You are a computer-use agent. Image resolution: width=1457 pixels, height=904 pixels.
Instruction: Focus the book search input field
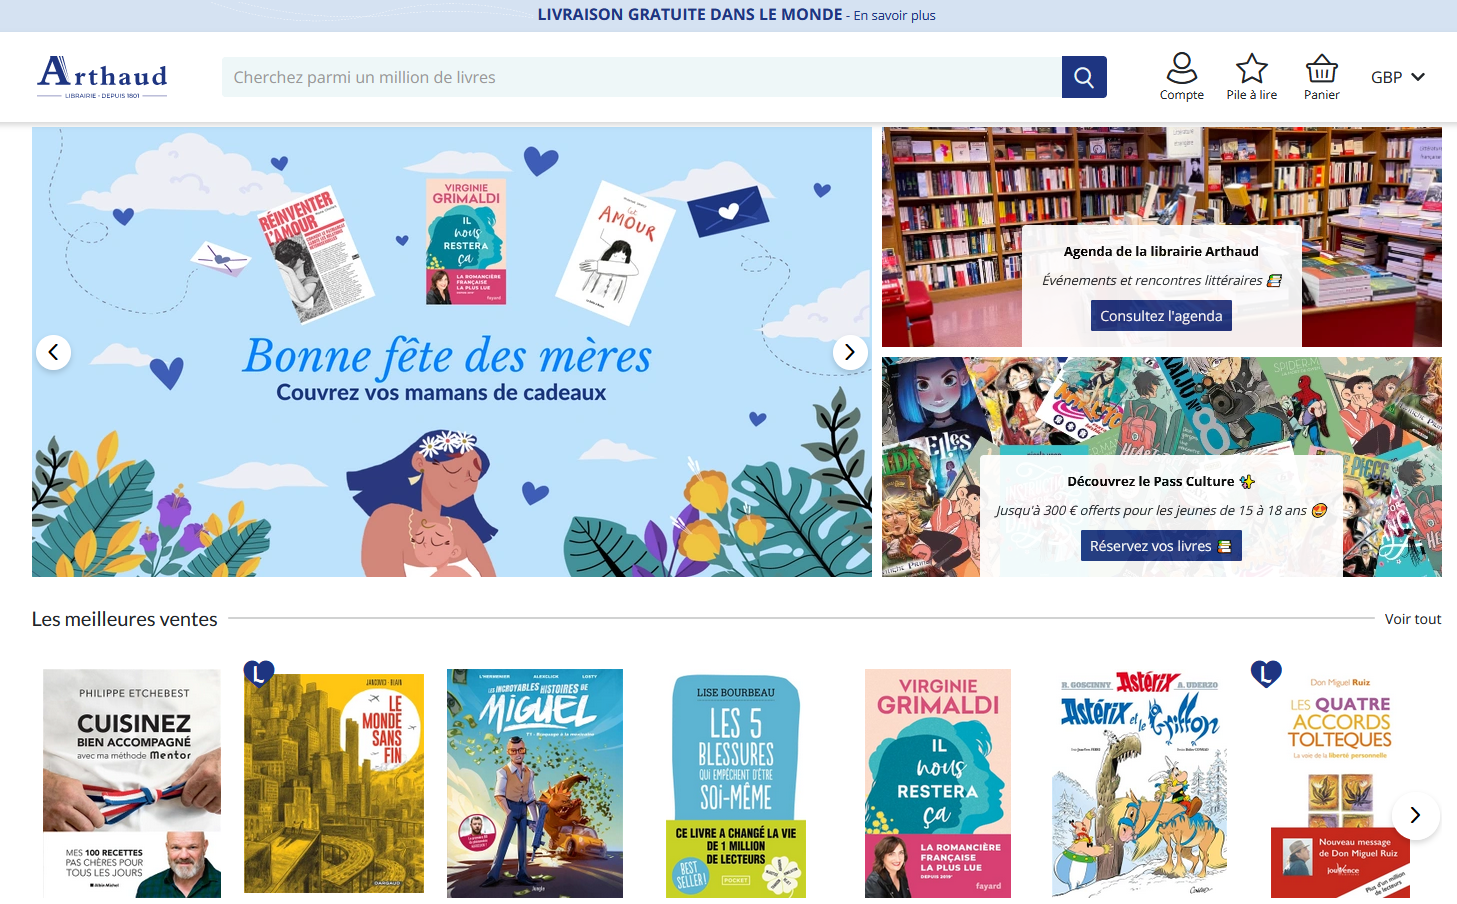[x=642, y=77]
